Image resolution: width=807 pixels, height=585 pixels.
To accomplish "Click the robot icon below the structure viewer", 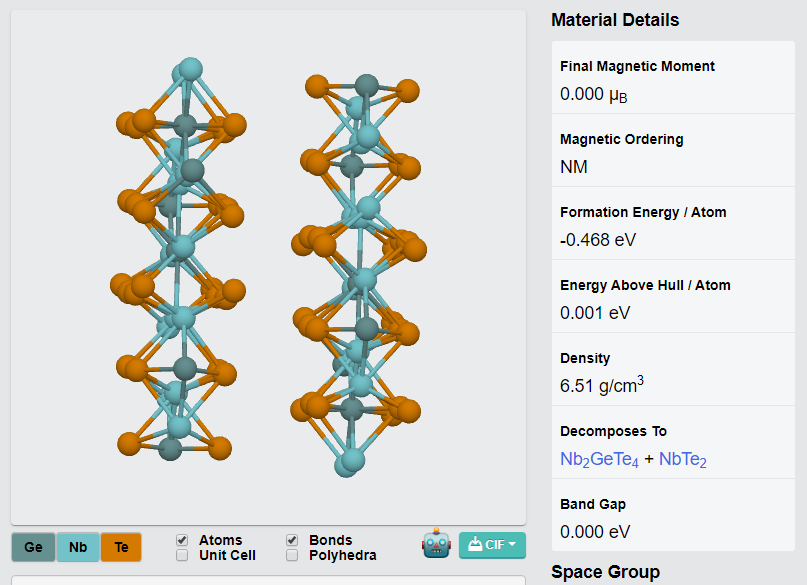I will tap(436, 545).
